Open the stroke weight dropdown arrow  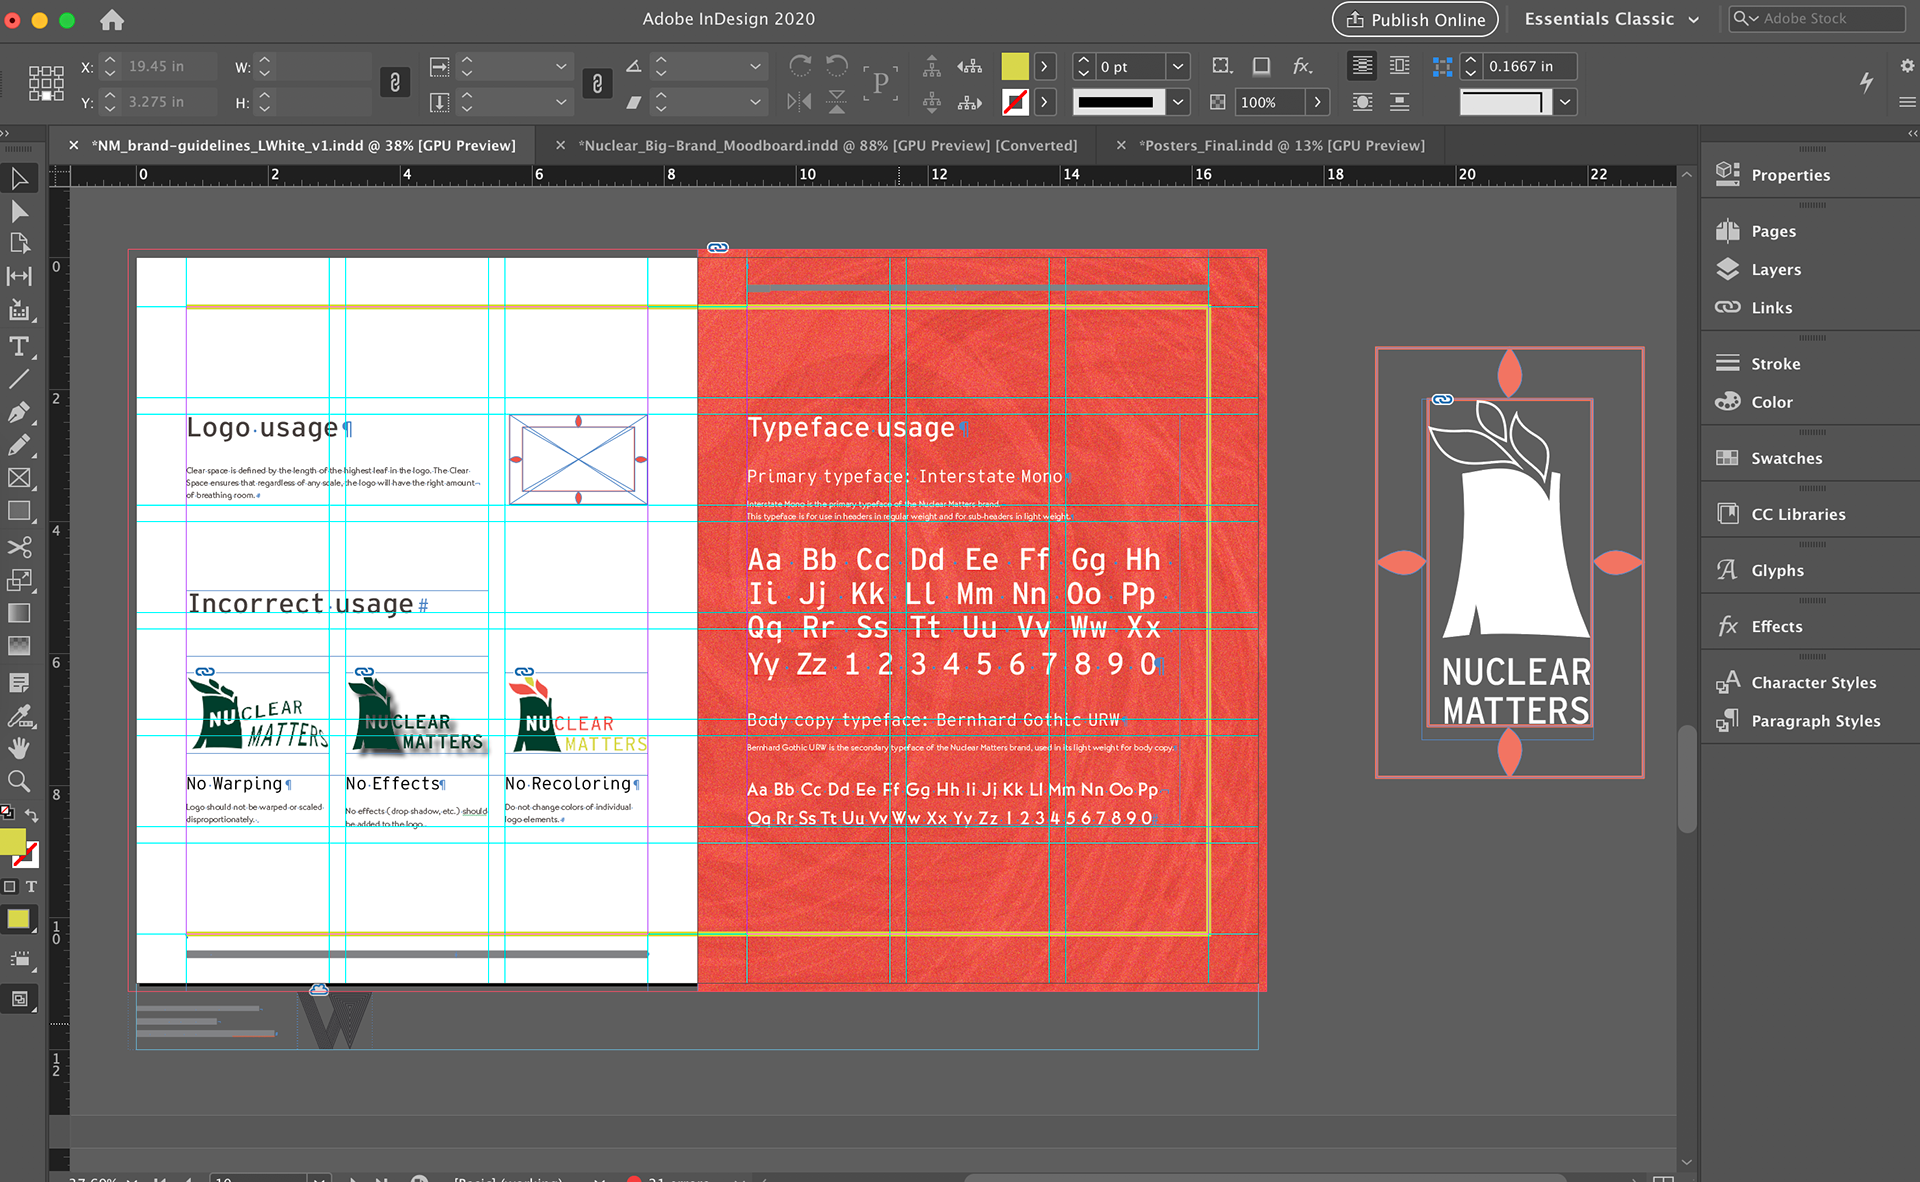tap(1178, 66)
